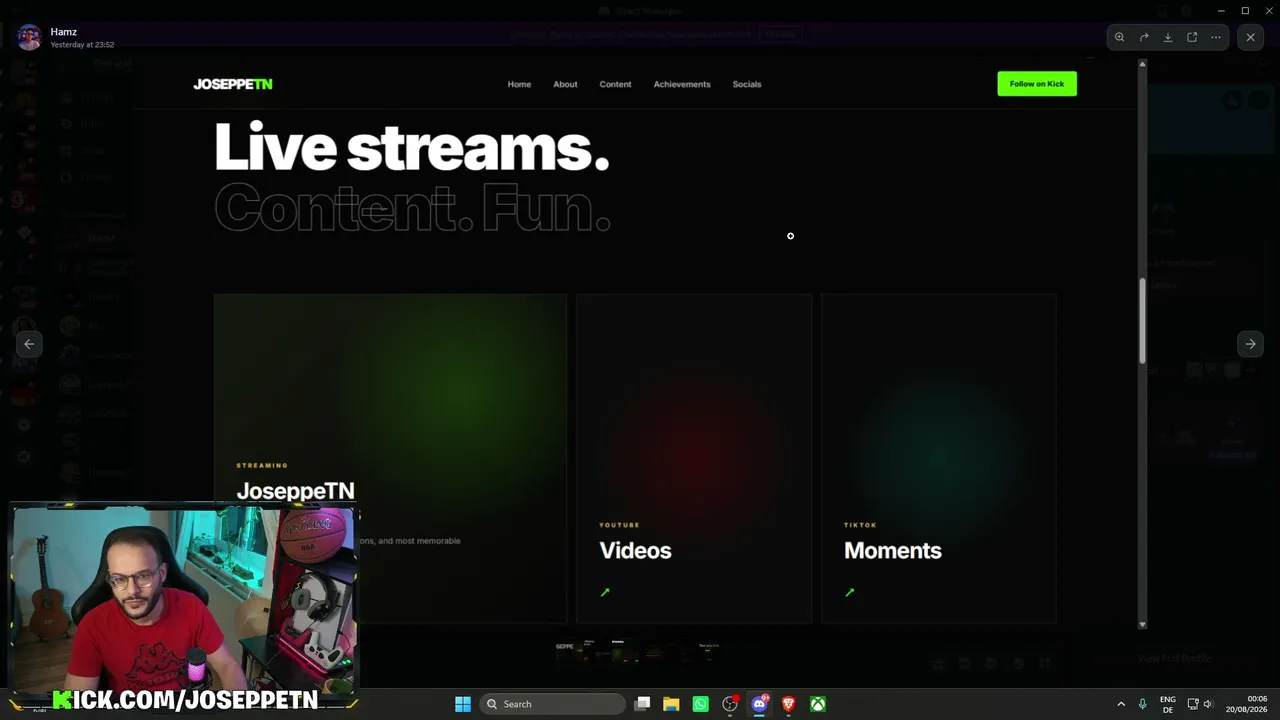Switch the ENG DE input language
The width and height of the screenshot is (1280, 720).
[1168, 704]
